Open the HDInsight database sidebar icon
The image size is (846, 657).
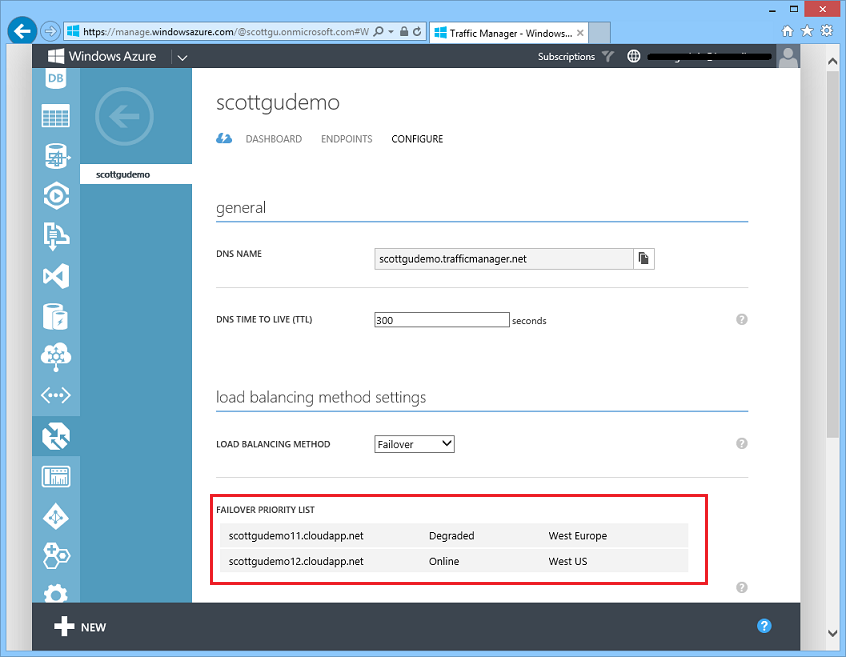click(56, 156)
